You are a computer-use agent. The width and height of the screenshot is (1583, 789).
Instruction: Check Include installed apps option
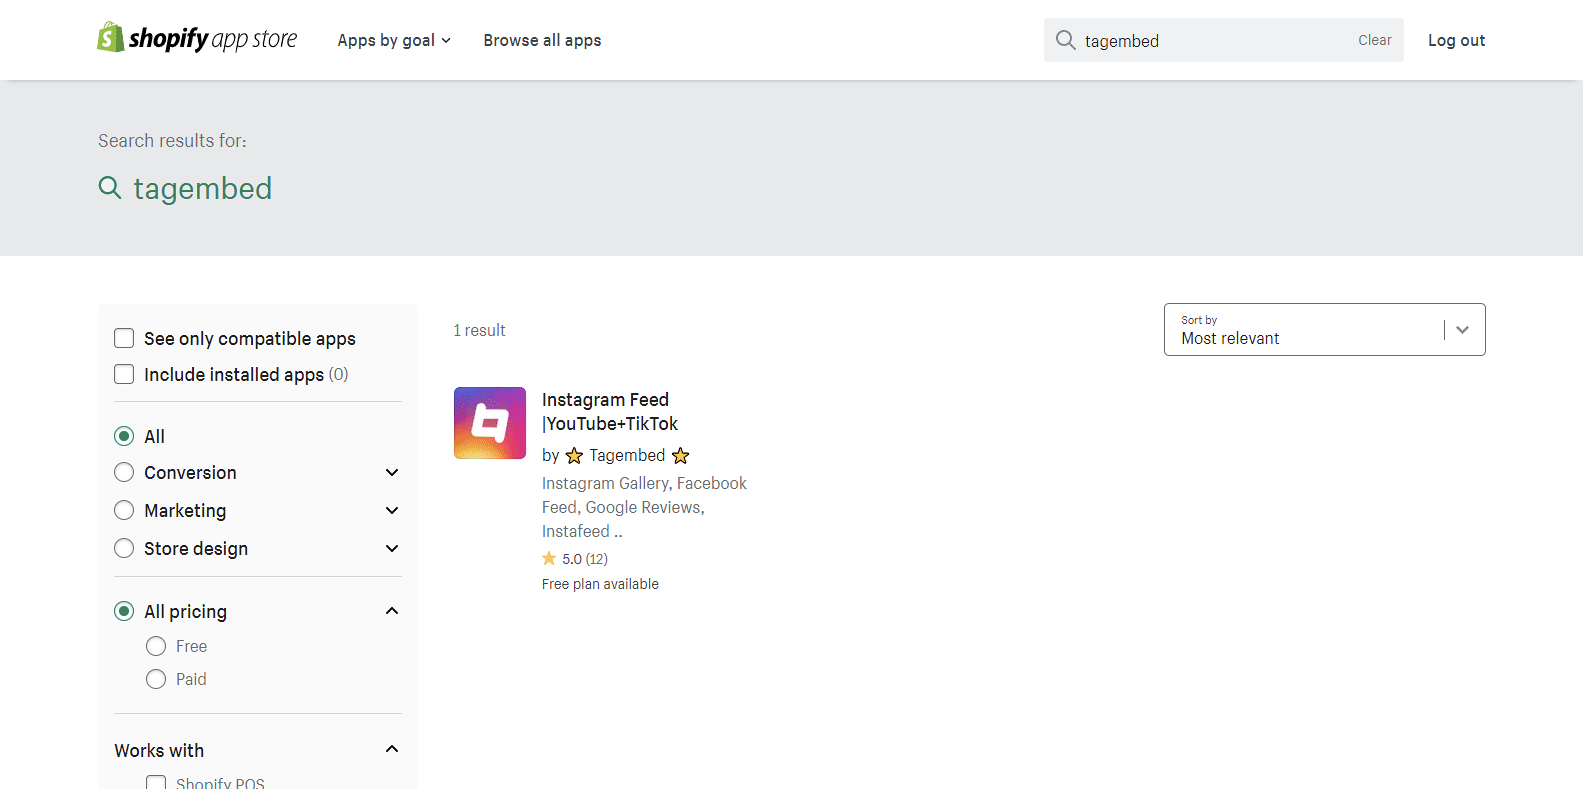(x=124, y=374)
